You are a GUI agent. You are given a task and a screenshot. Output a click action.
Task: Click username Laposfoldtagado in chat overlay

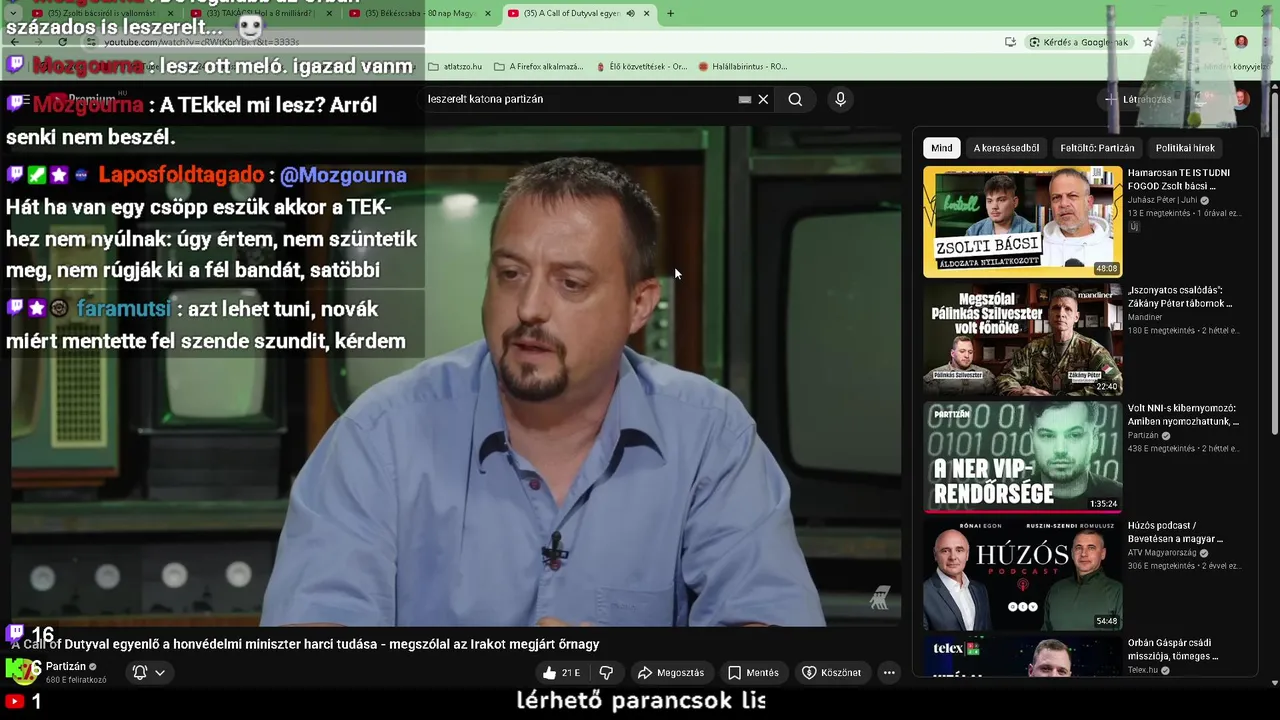click(x=181, y=175)
